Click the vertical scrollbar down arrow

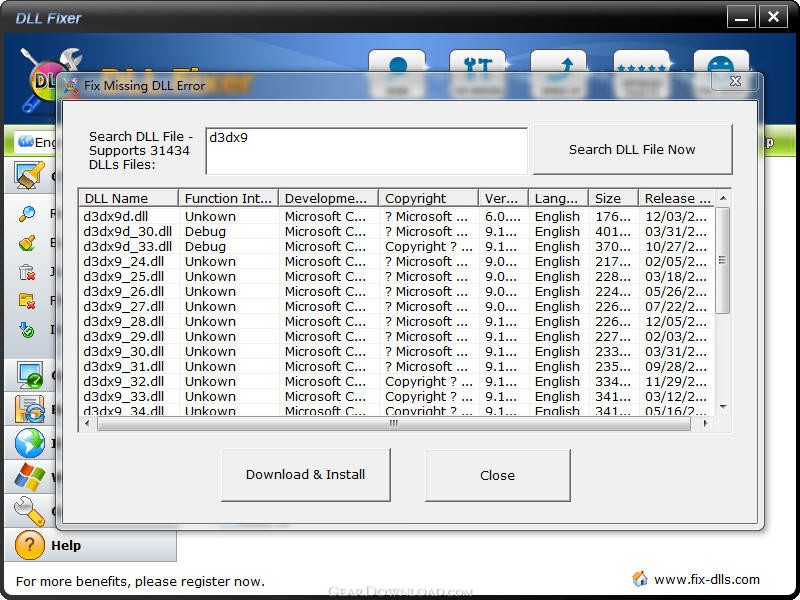pyautogui.click(x=723, y=407)
